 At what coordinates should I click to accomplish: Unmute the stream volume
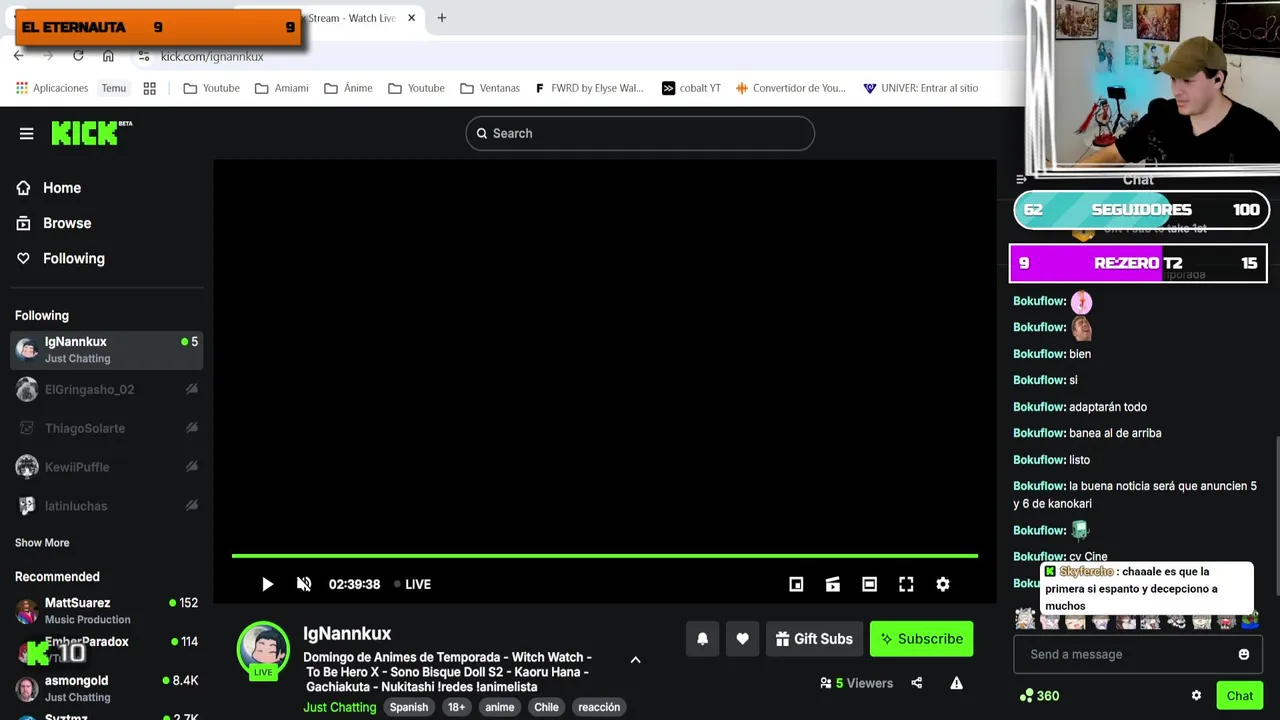(304, 584)
